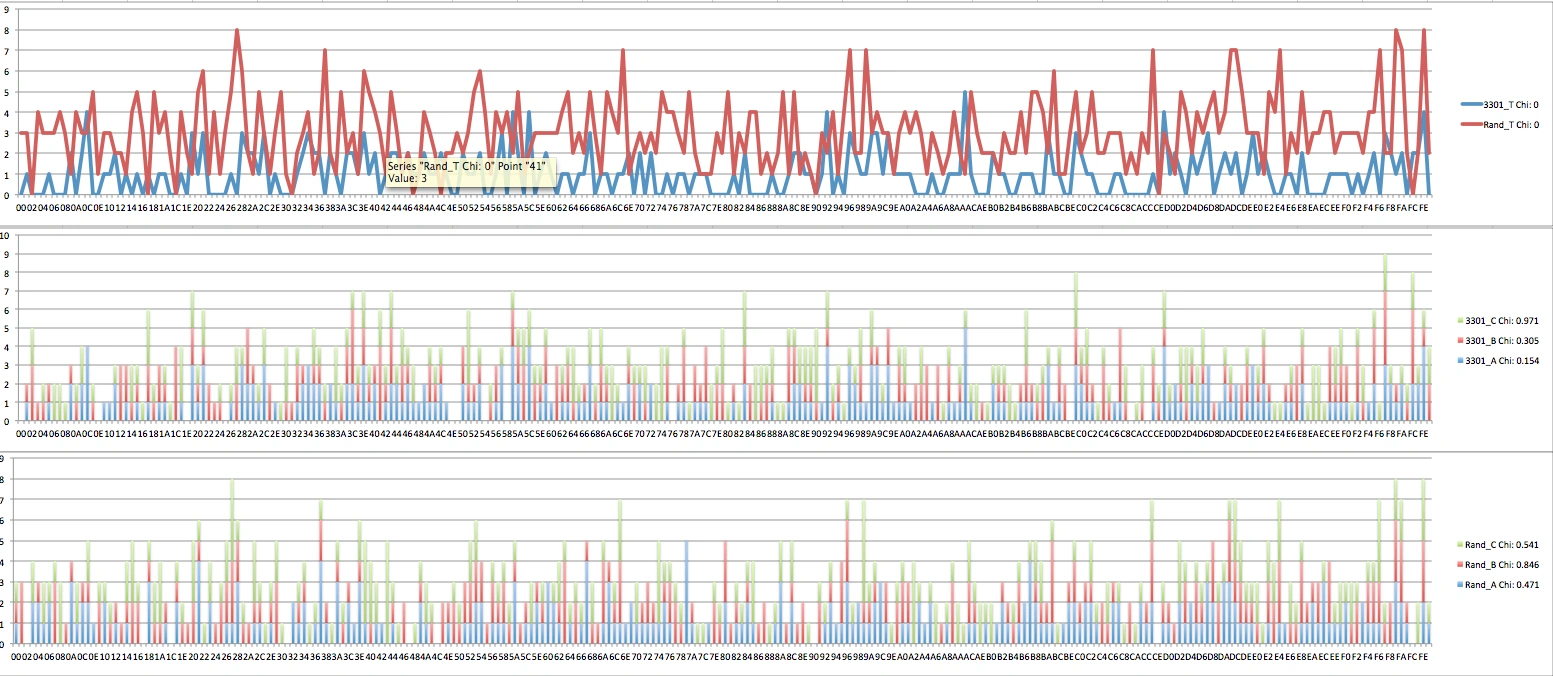The image size is (1553, 676).
Task: Click the red swatch beside Rand_B legend
Action: 1460,564
